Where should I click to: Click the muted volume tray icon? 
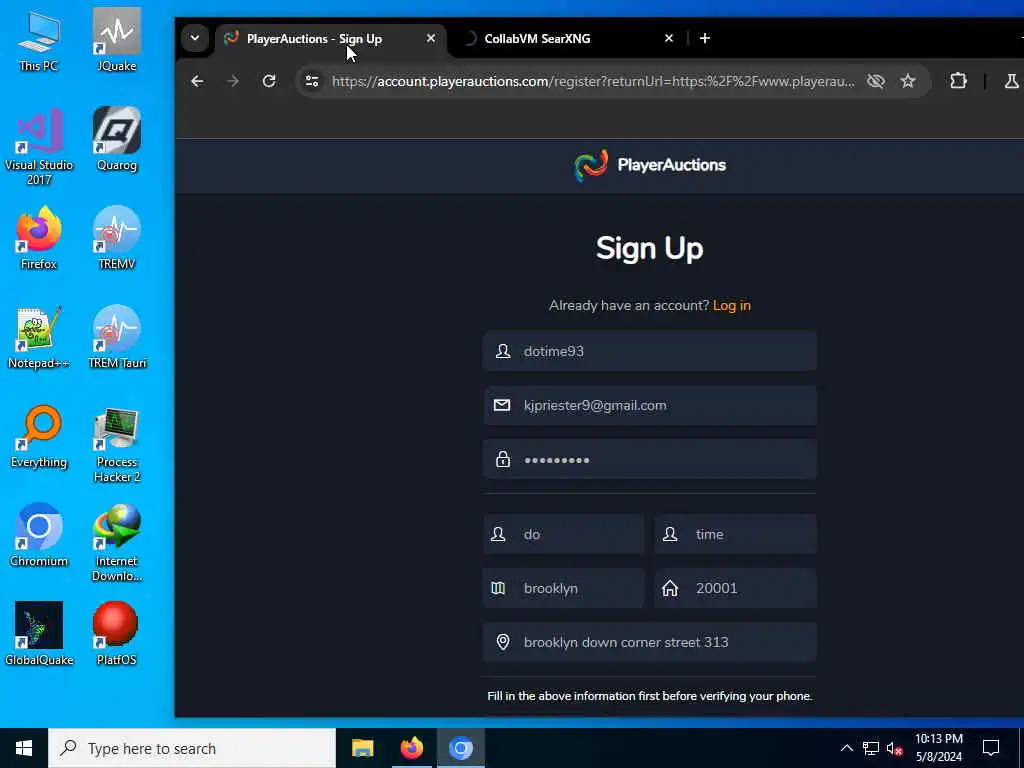895,748
